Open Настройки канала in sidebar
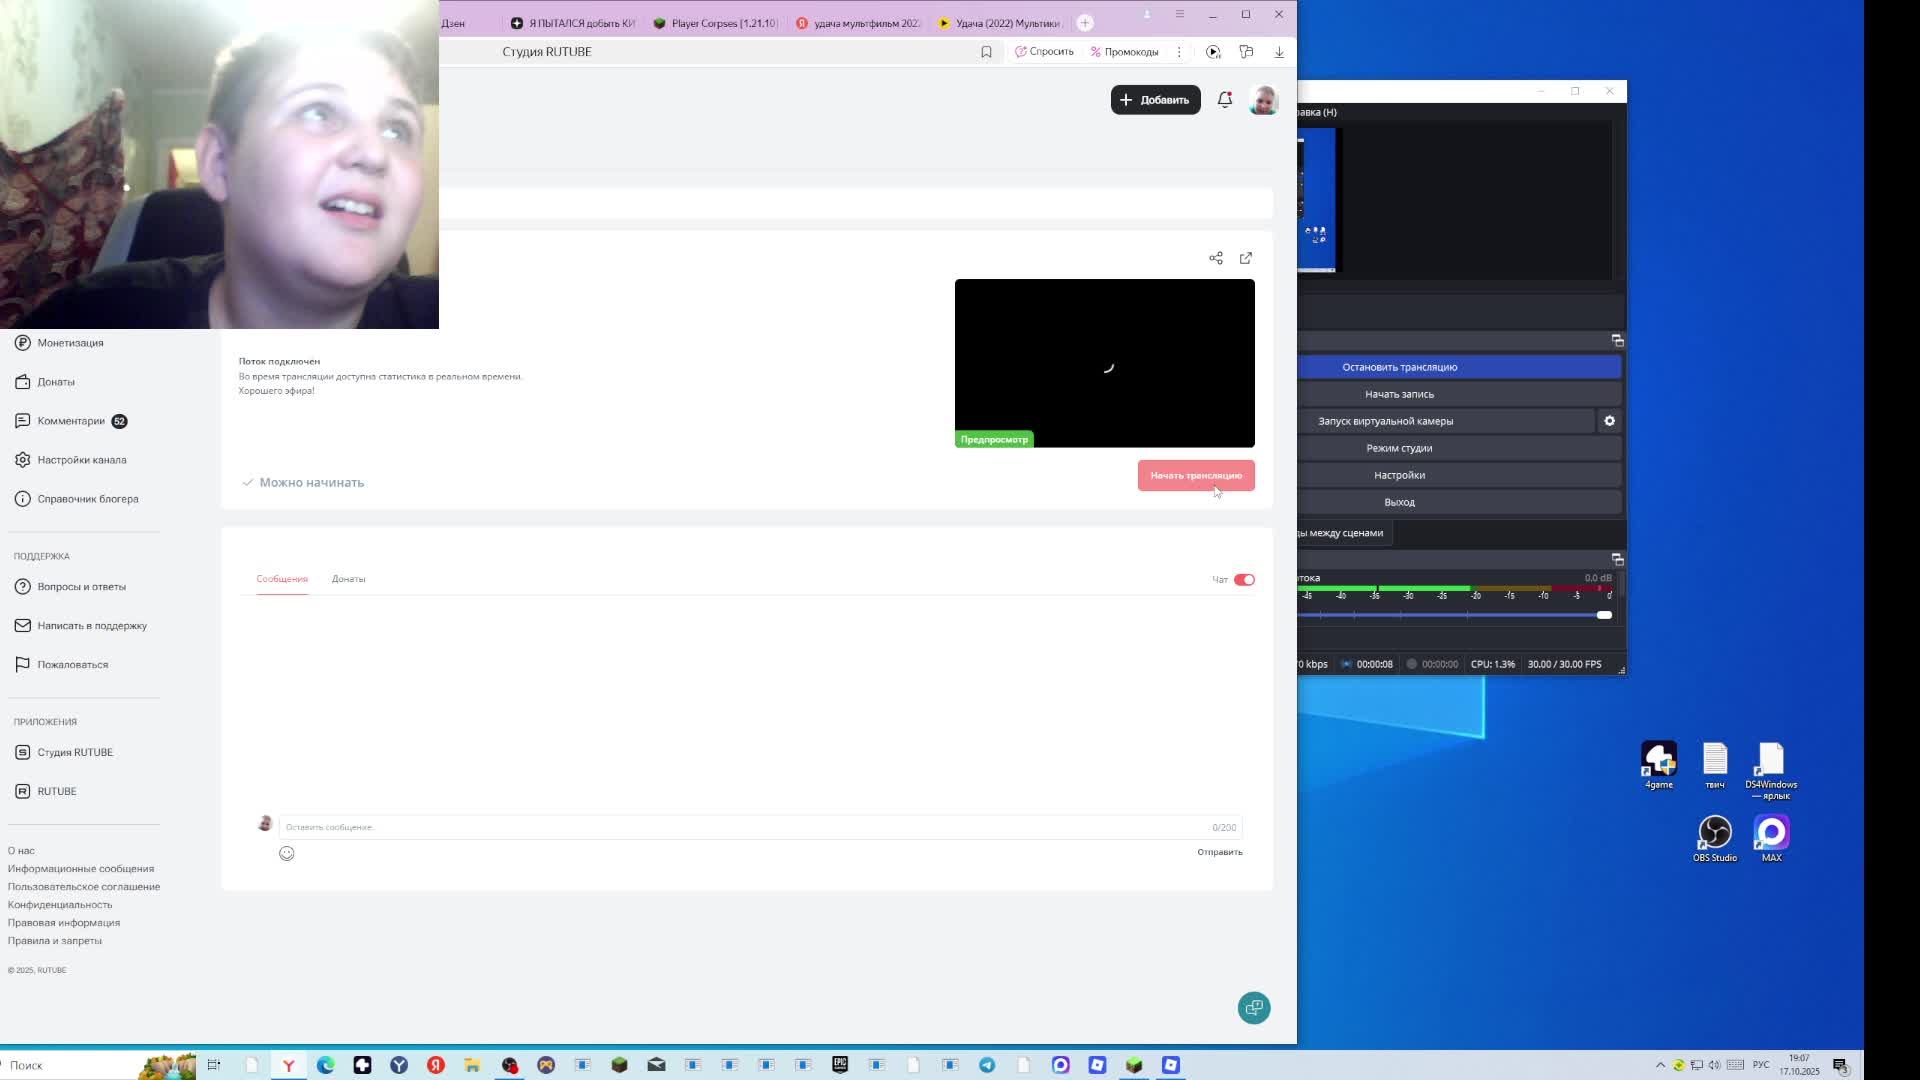This screenshot has height=1080, width=1920. [x=81, y=460]
